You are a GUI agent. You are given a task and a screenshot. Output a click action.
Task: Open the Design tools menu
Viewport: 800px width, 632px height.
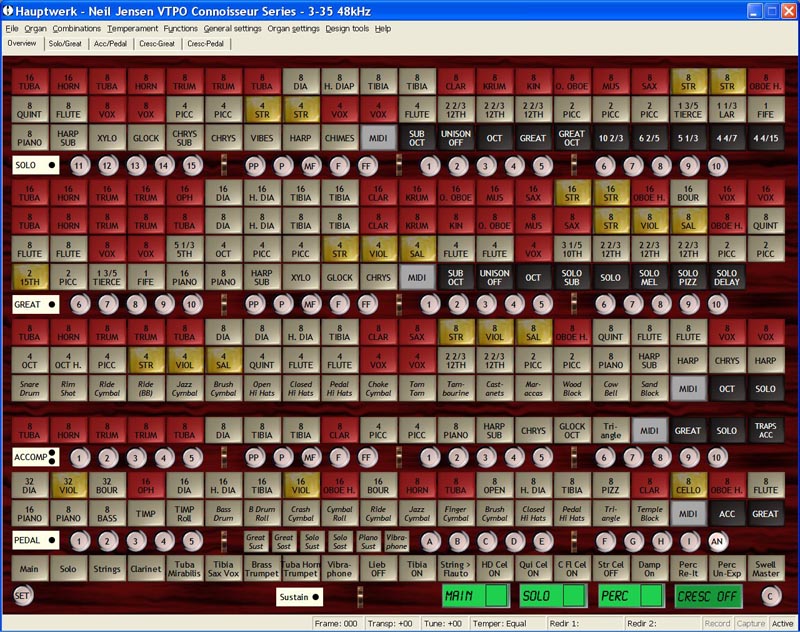pyautogui.click(x=347, y=29)
